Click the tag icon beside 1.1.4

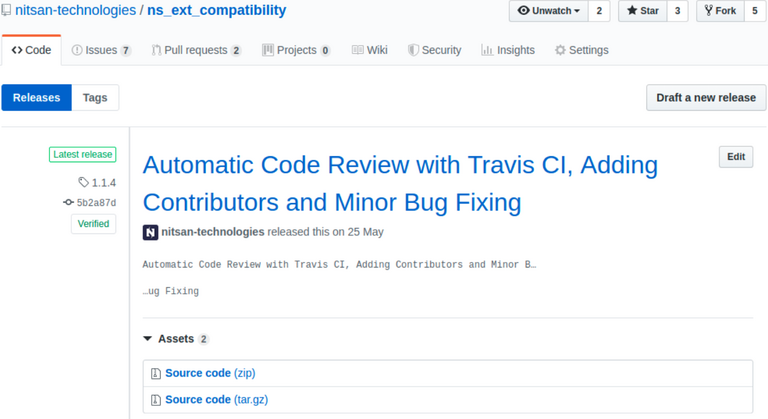tap(83, 182)
